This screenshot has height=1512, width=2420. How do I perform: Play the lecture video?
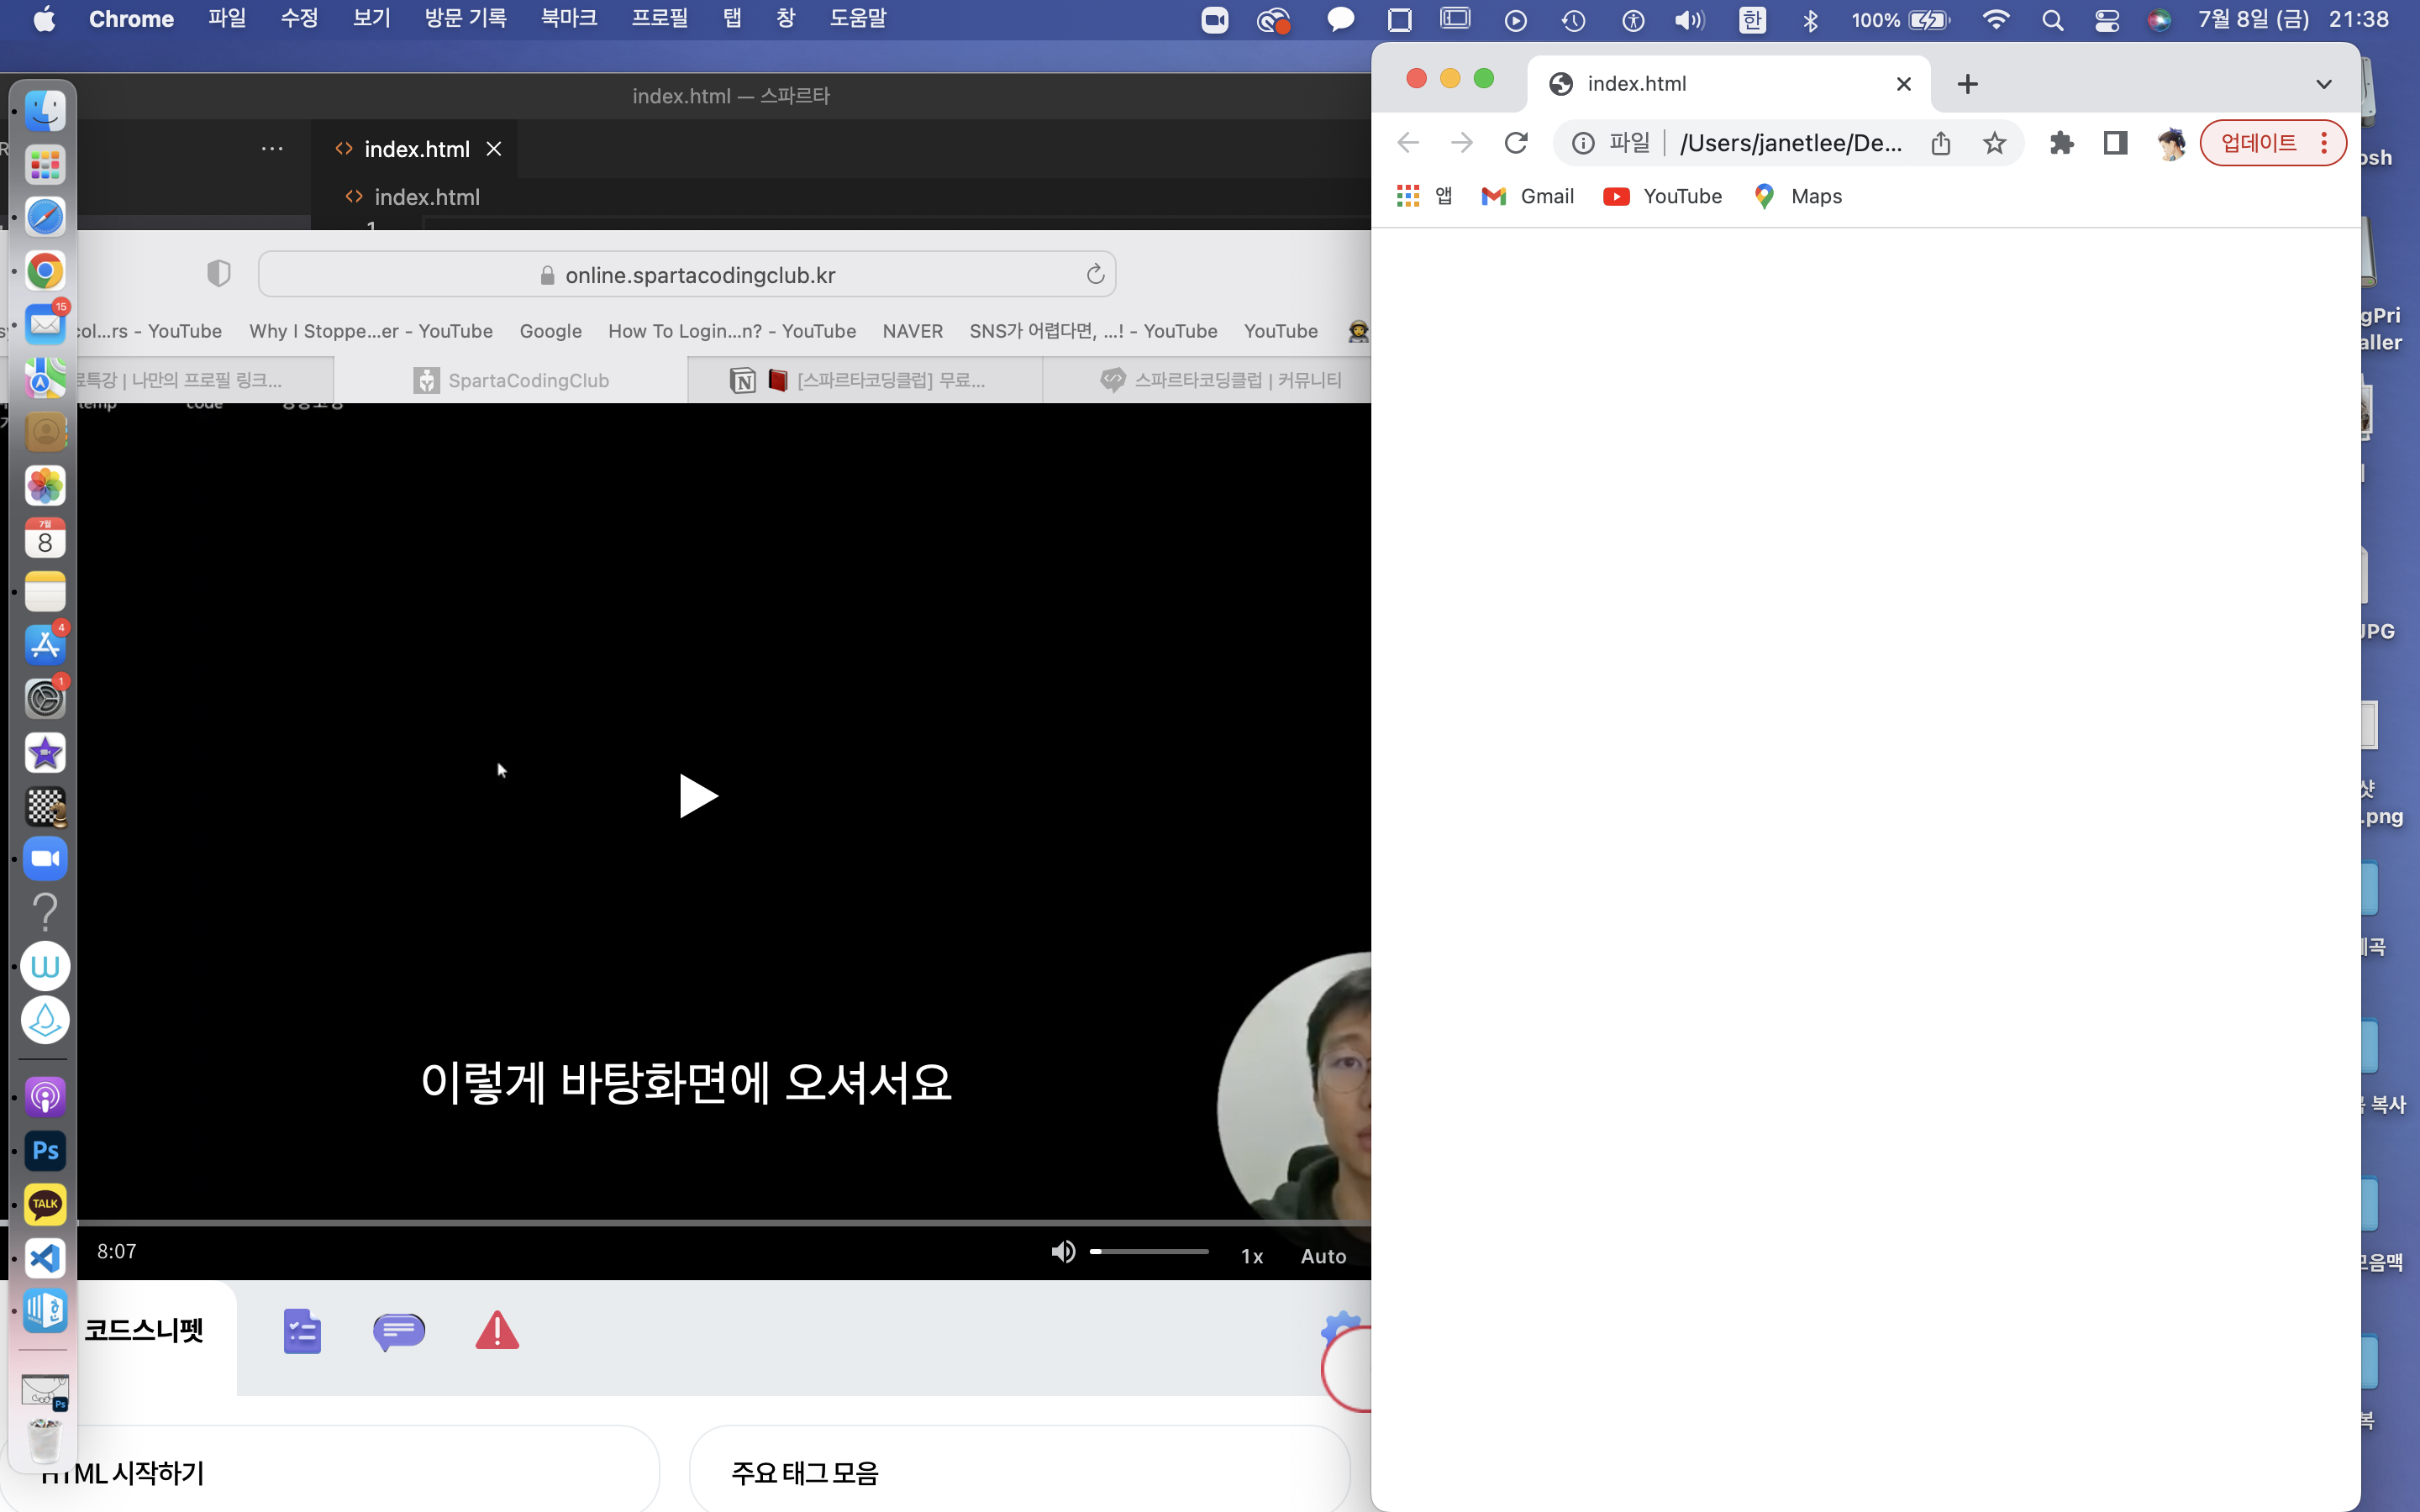698,796
